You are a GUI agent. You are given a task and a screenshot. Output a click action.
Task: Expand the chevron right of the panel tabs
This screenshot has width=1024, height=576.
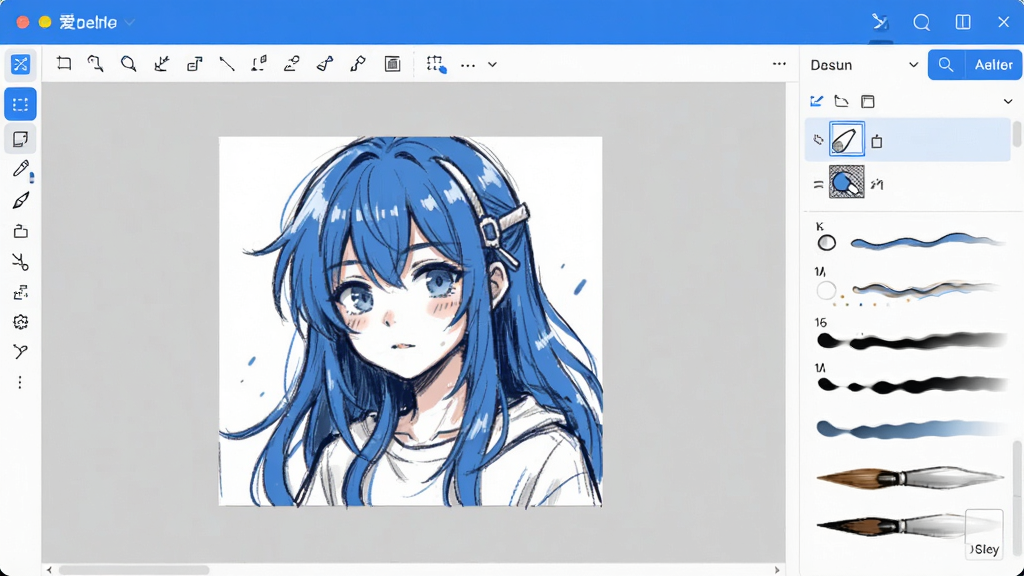1008,101
